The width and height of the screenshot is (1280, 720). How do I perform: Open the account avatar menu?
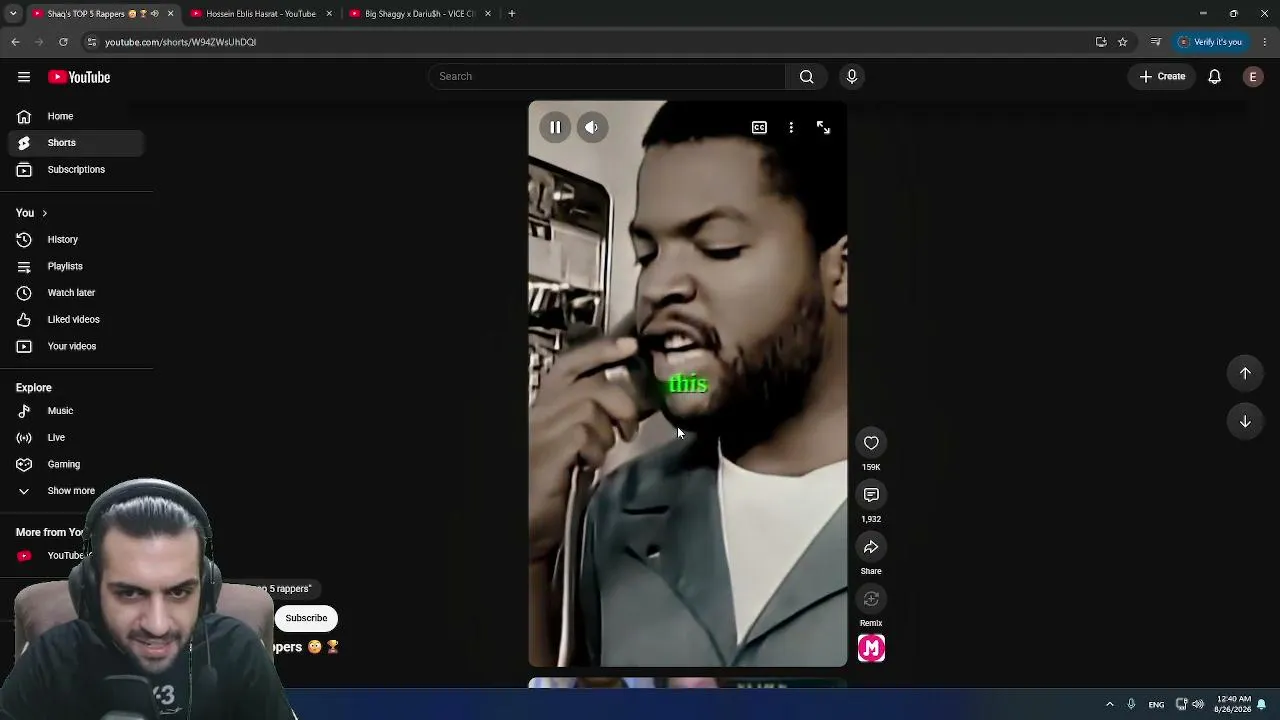coord(1253,77)
